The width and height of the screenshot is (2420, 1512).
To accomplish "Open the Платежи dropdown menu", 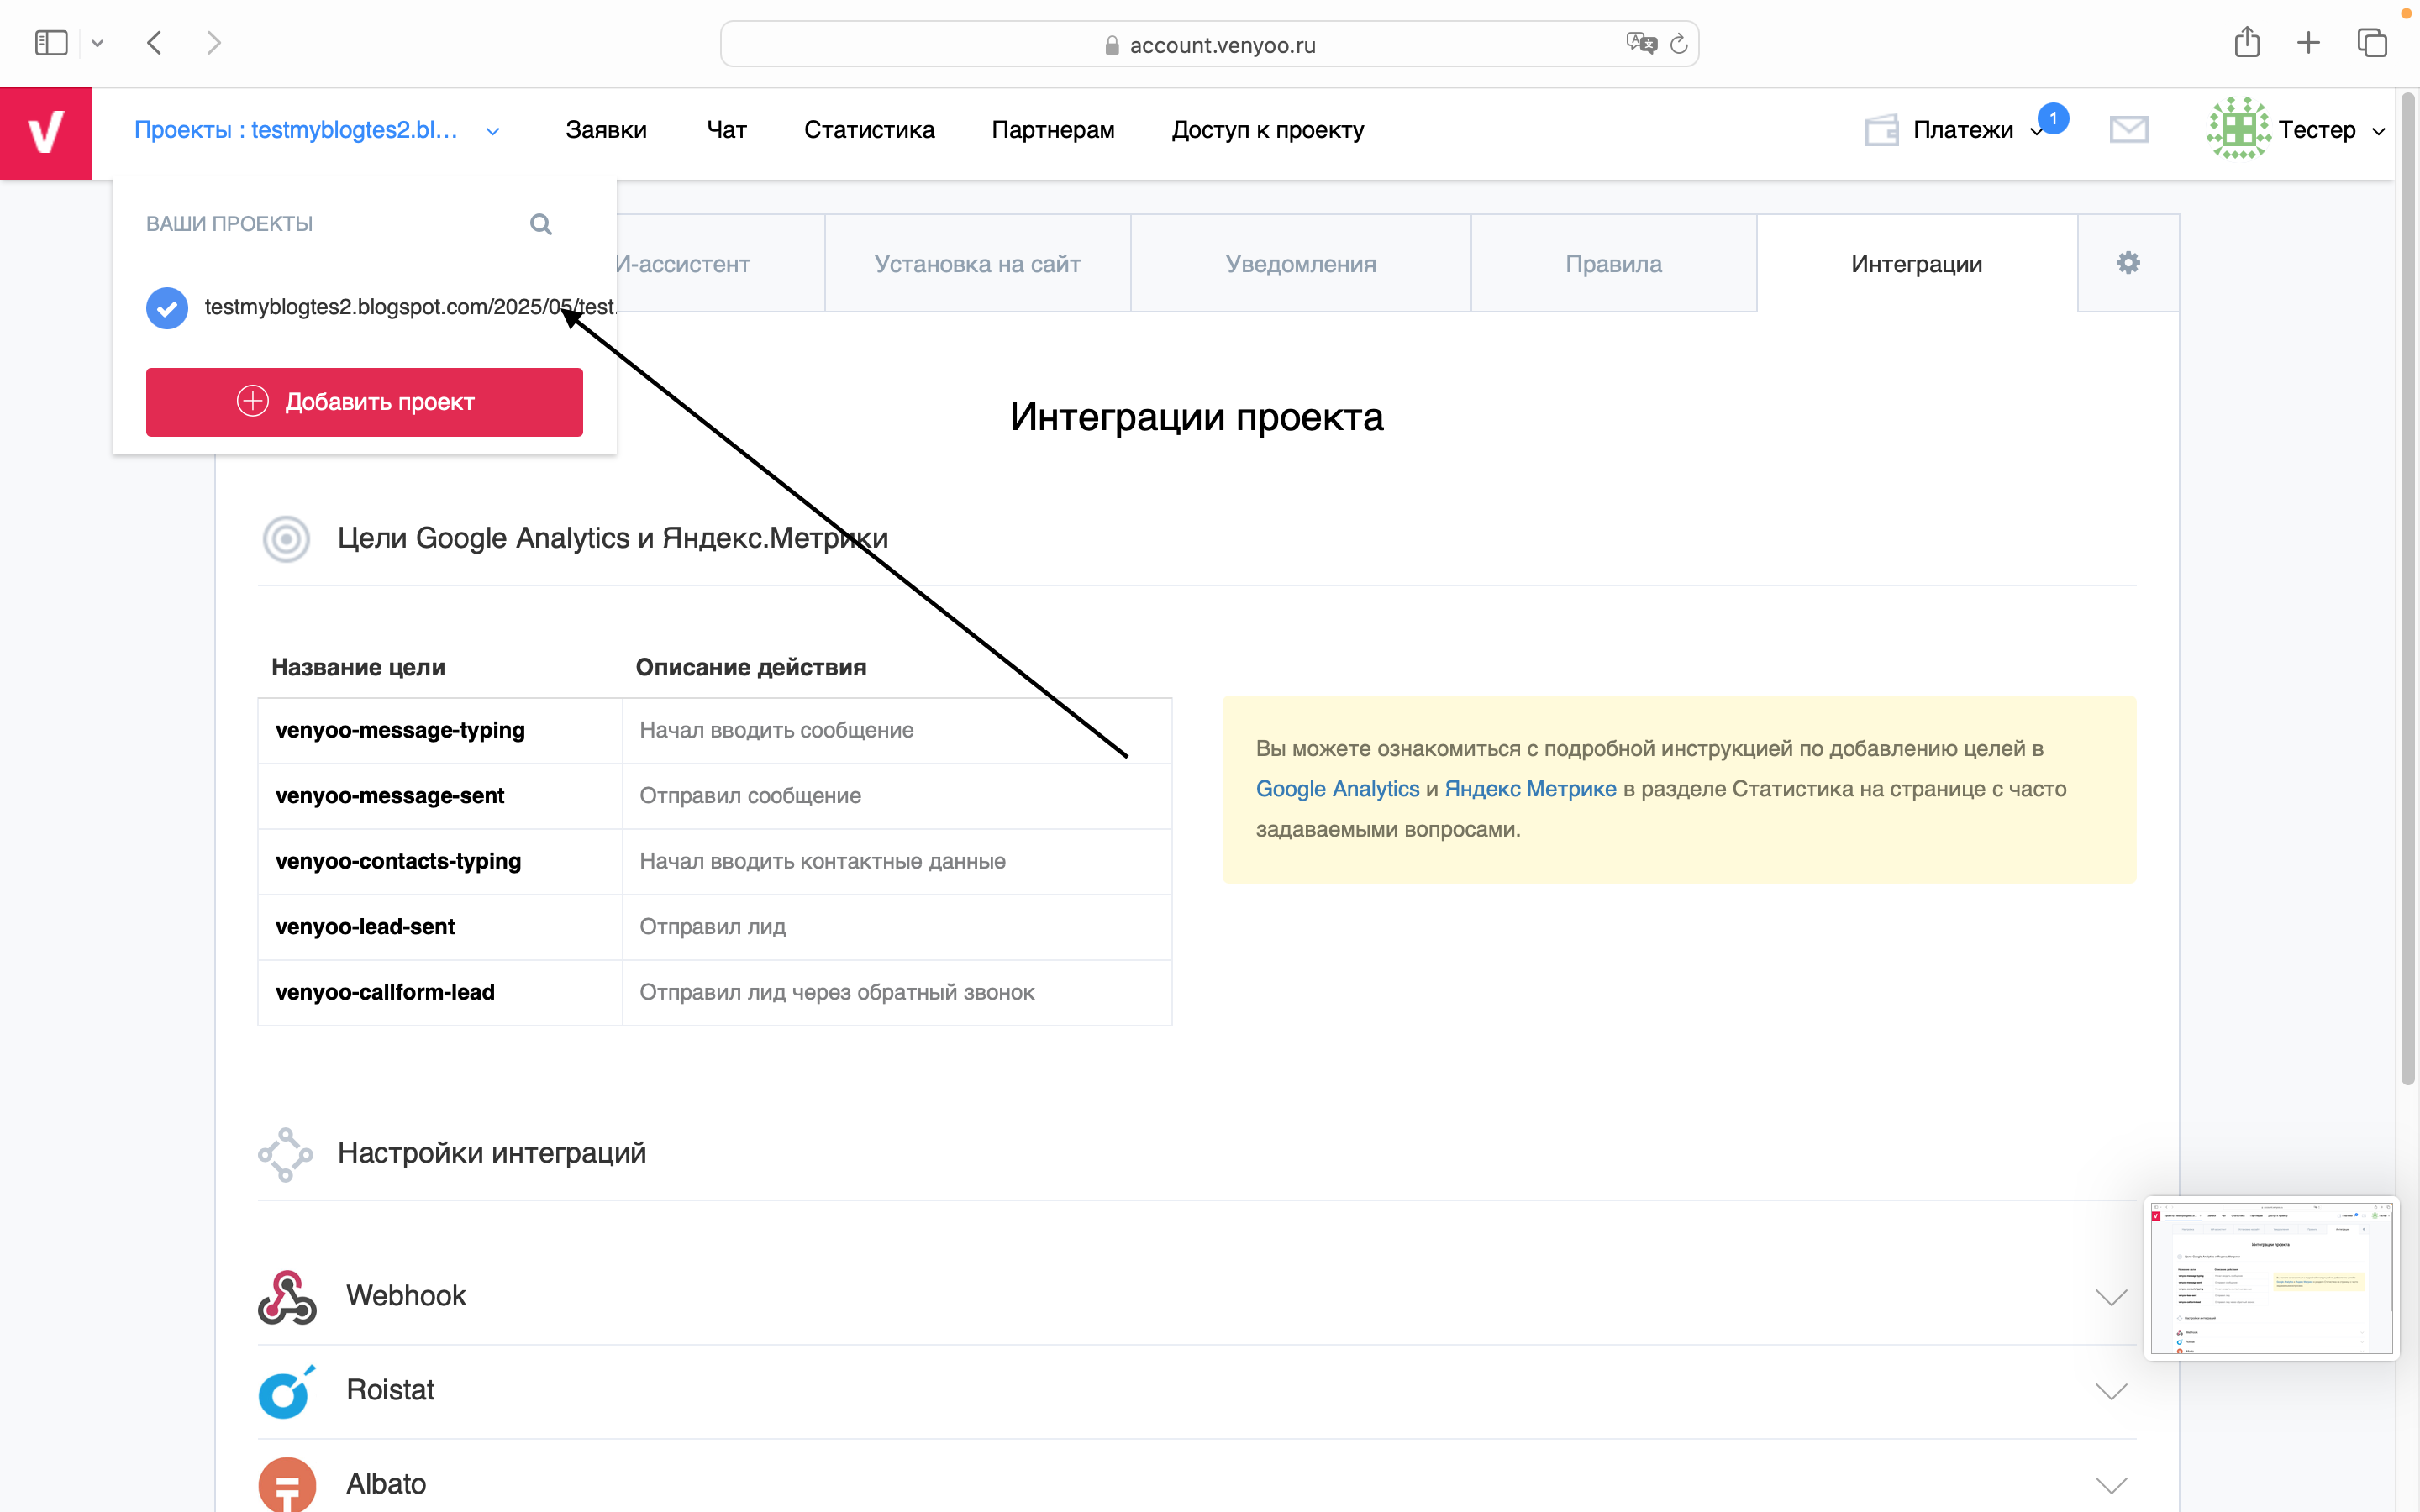I will 1963,130.
